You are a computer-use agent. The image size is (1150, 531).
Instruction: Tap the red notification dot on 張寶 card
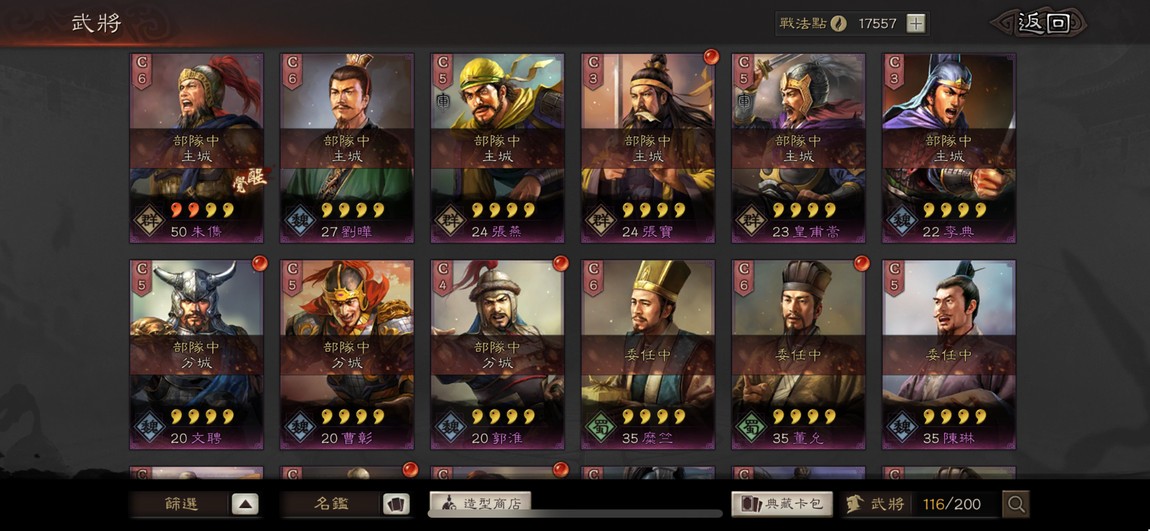(711, 56)
